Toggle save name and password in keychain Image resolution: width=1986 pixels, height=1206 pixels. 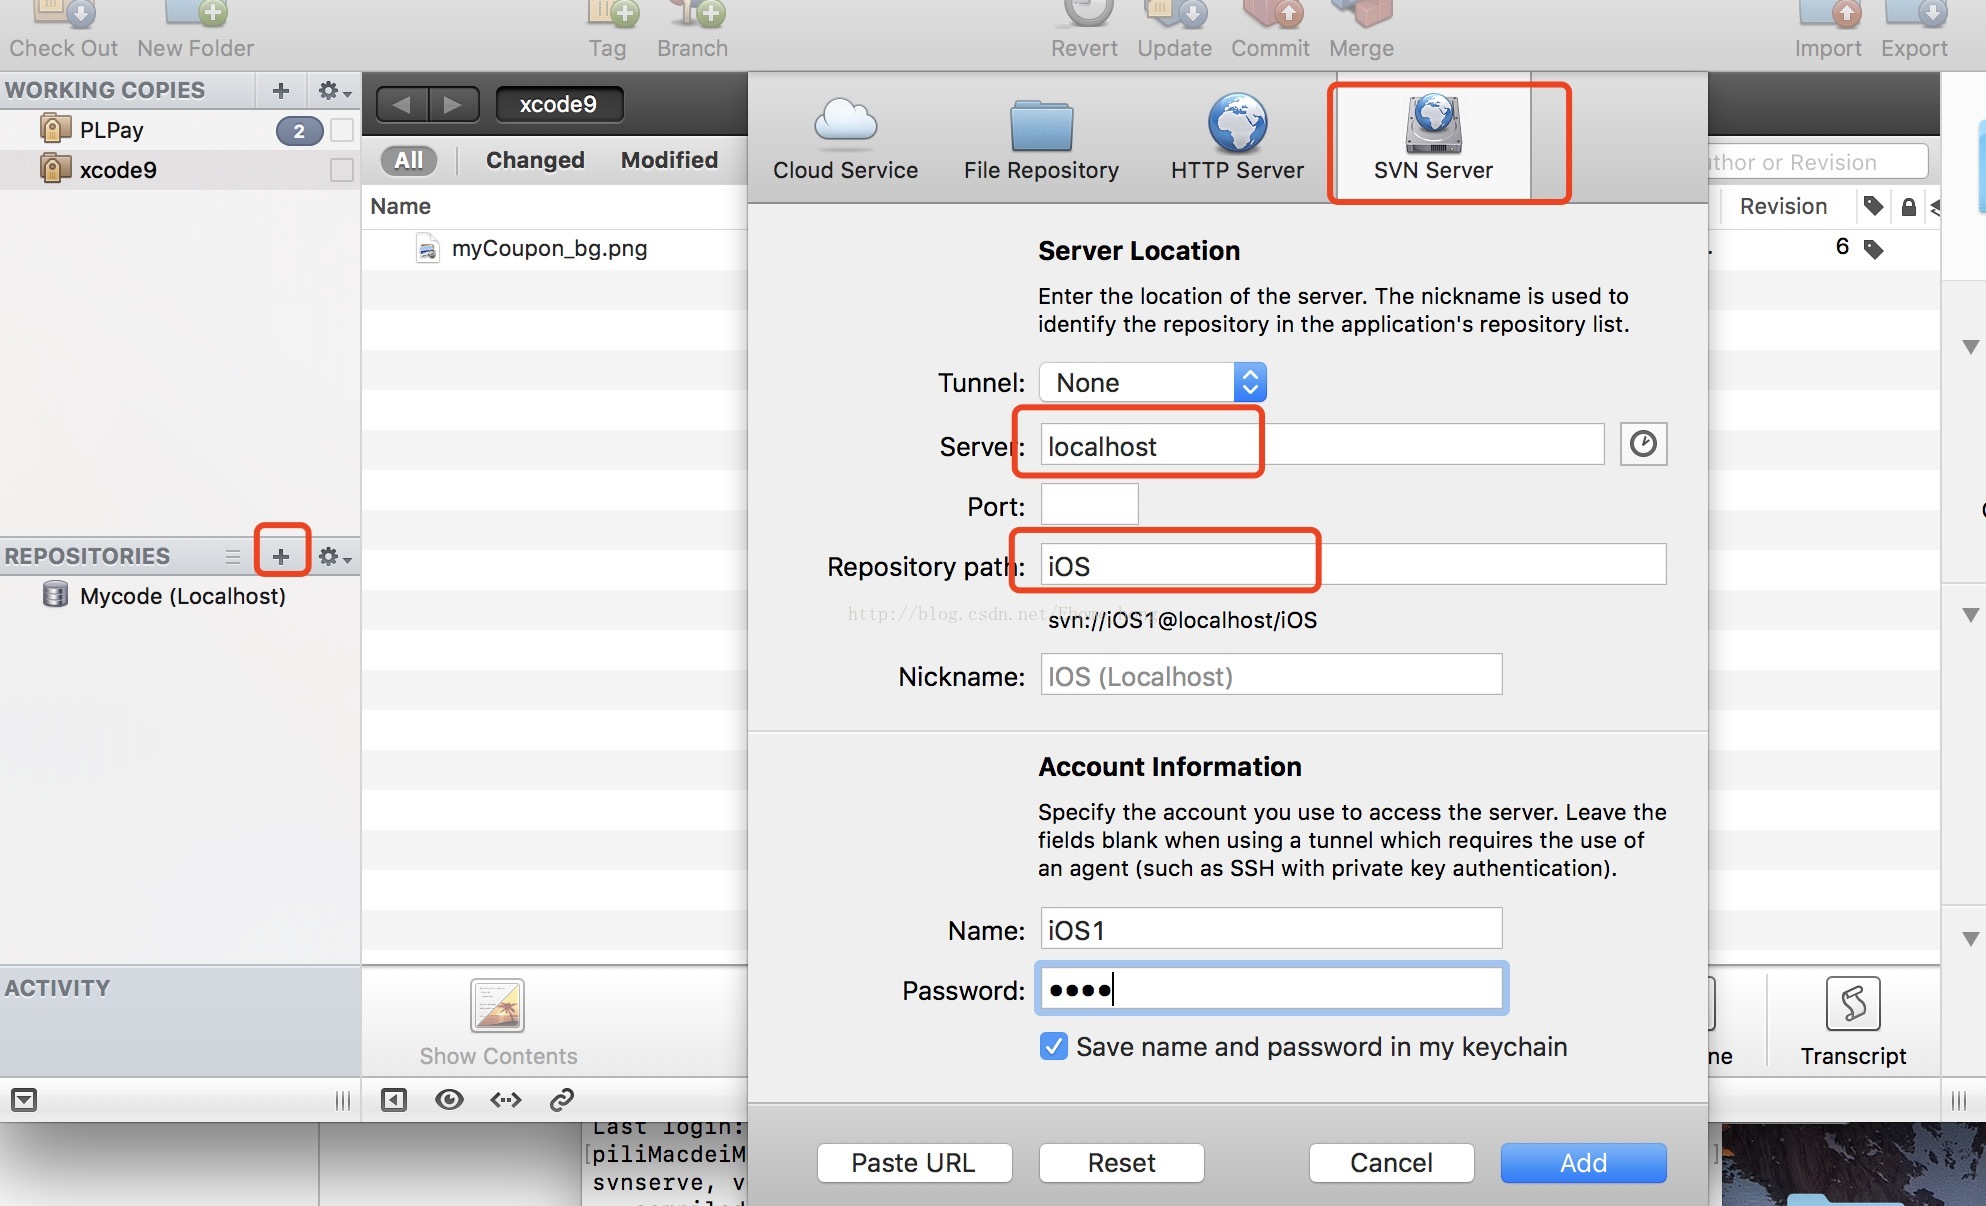click(1053, 1046)
